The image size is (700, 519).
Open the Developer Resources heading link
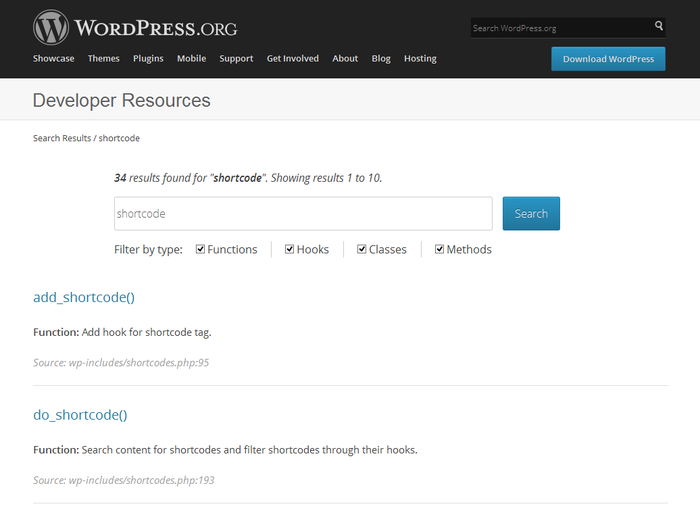(x=121, y=100)
